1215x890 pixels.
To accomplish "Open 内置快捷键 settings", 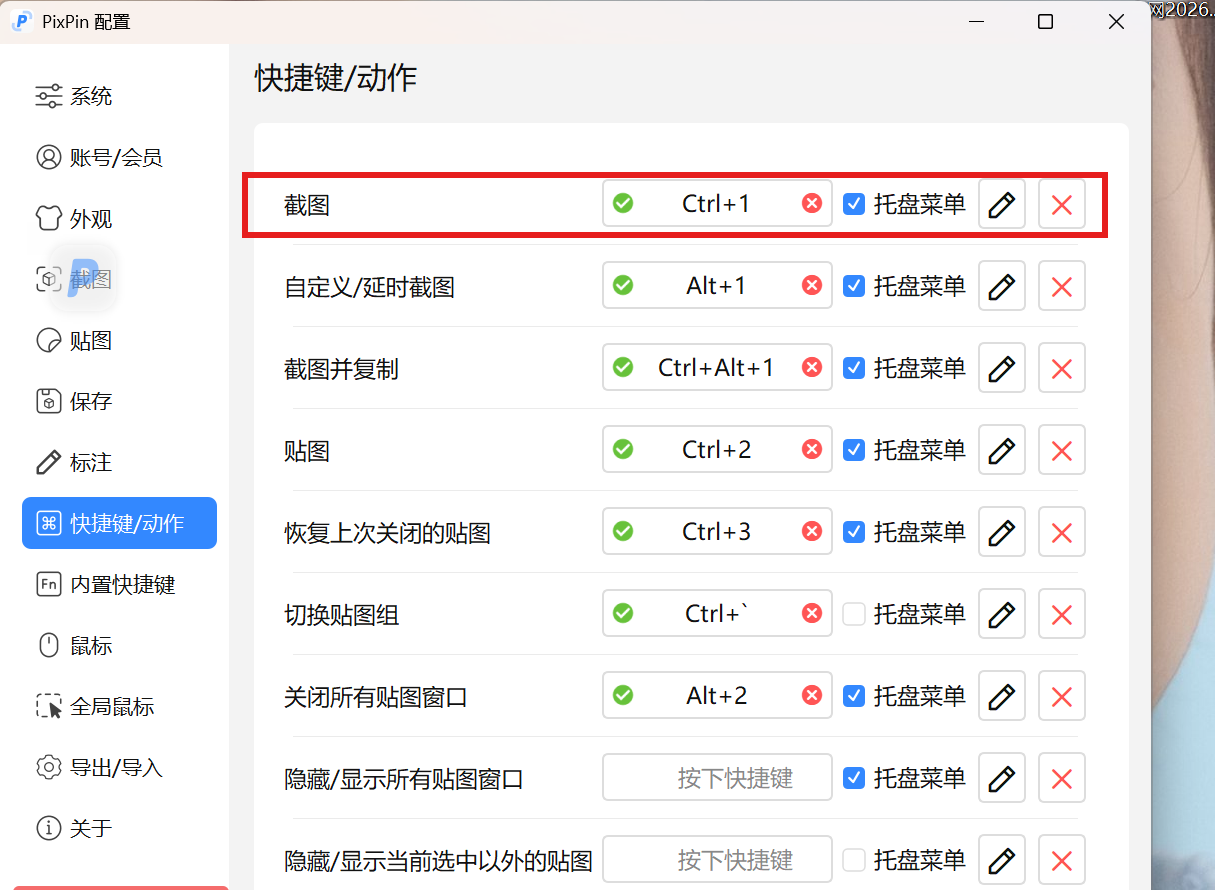I will (119, 585).
